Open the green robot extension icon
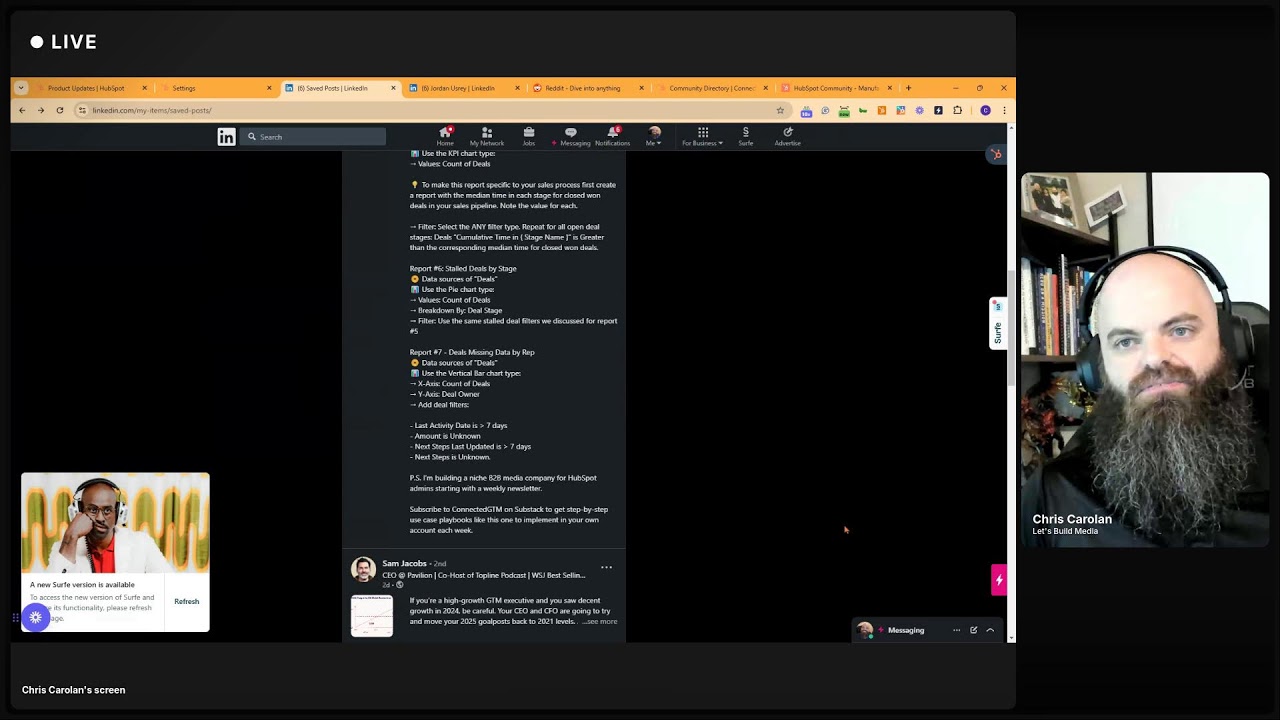This screenshot has width=1280, height=720. click(844, 111)
